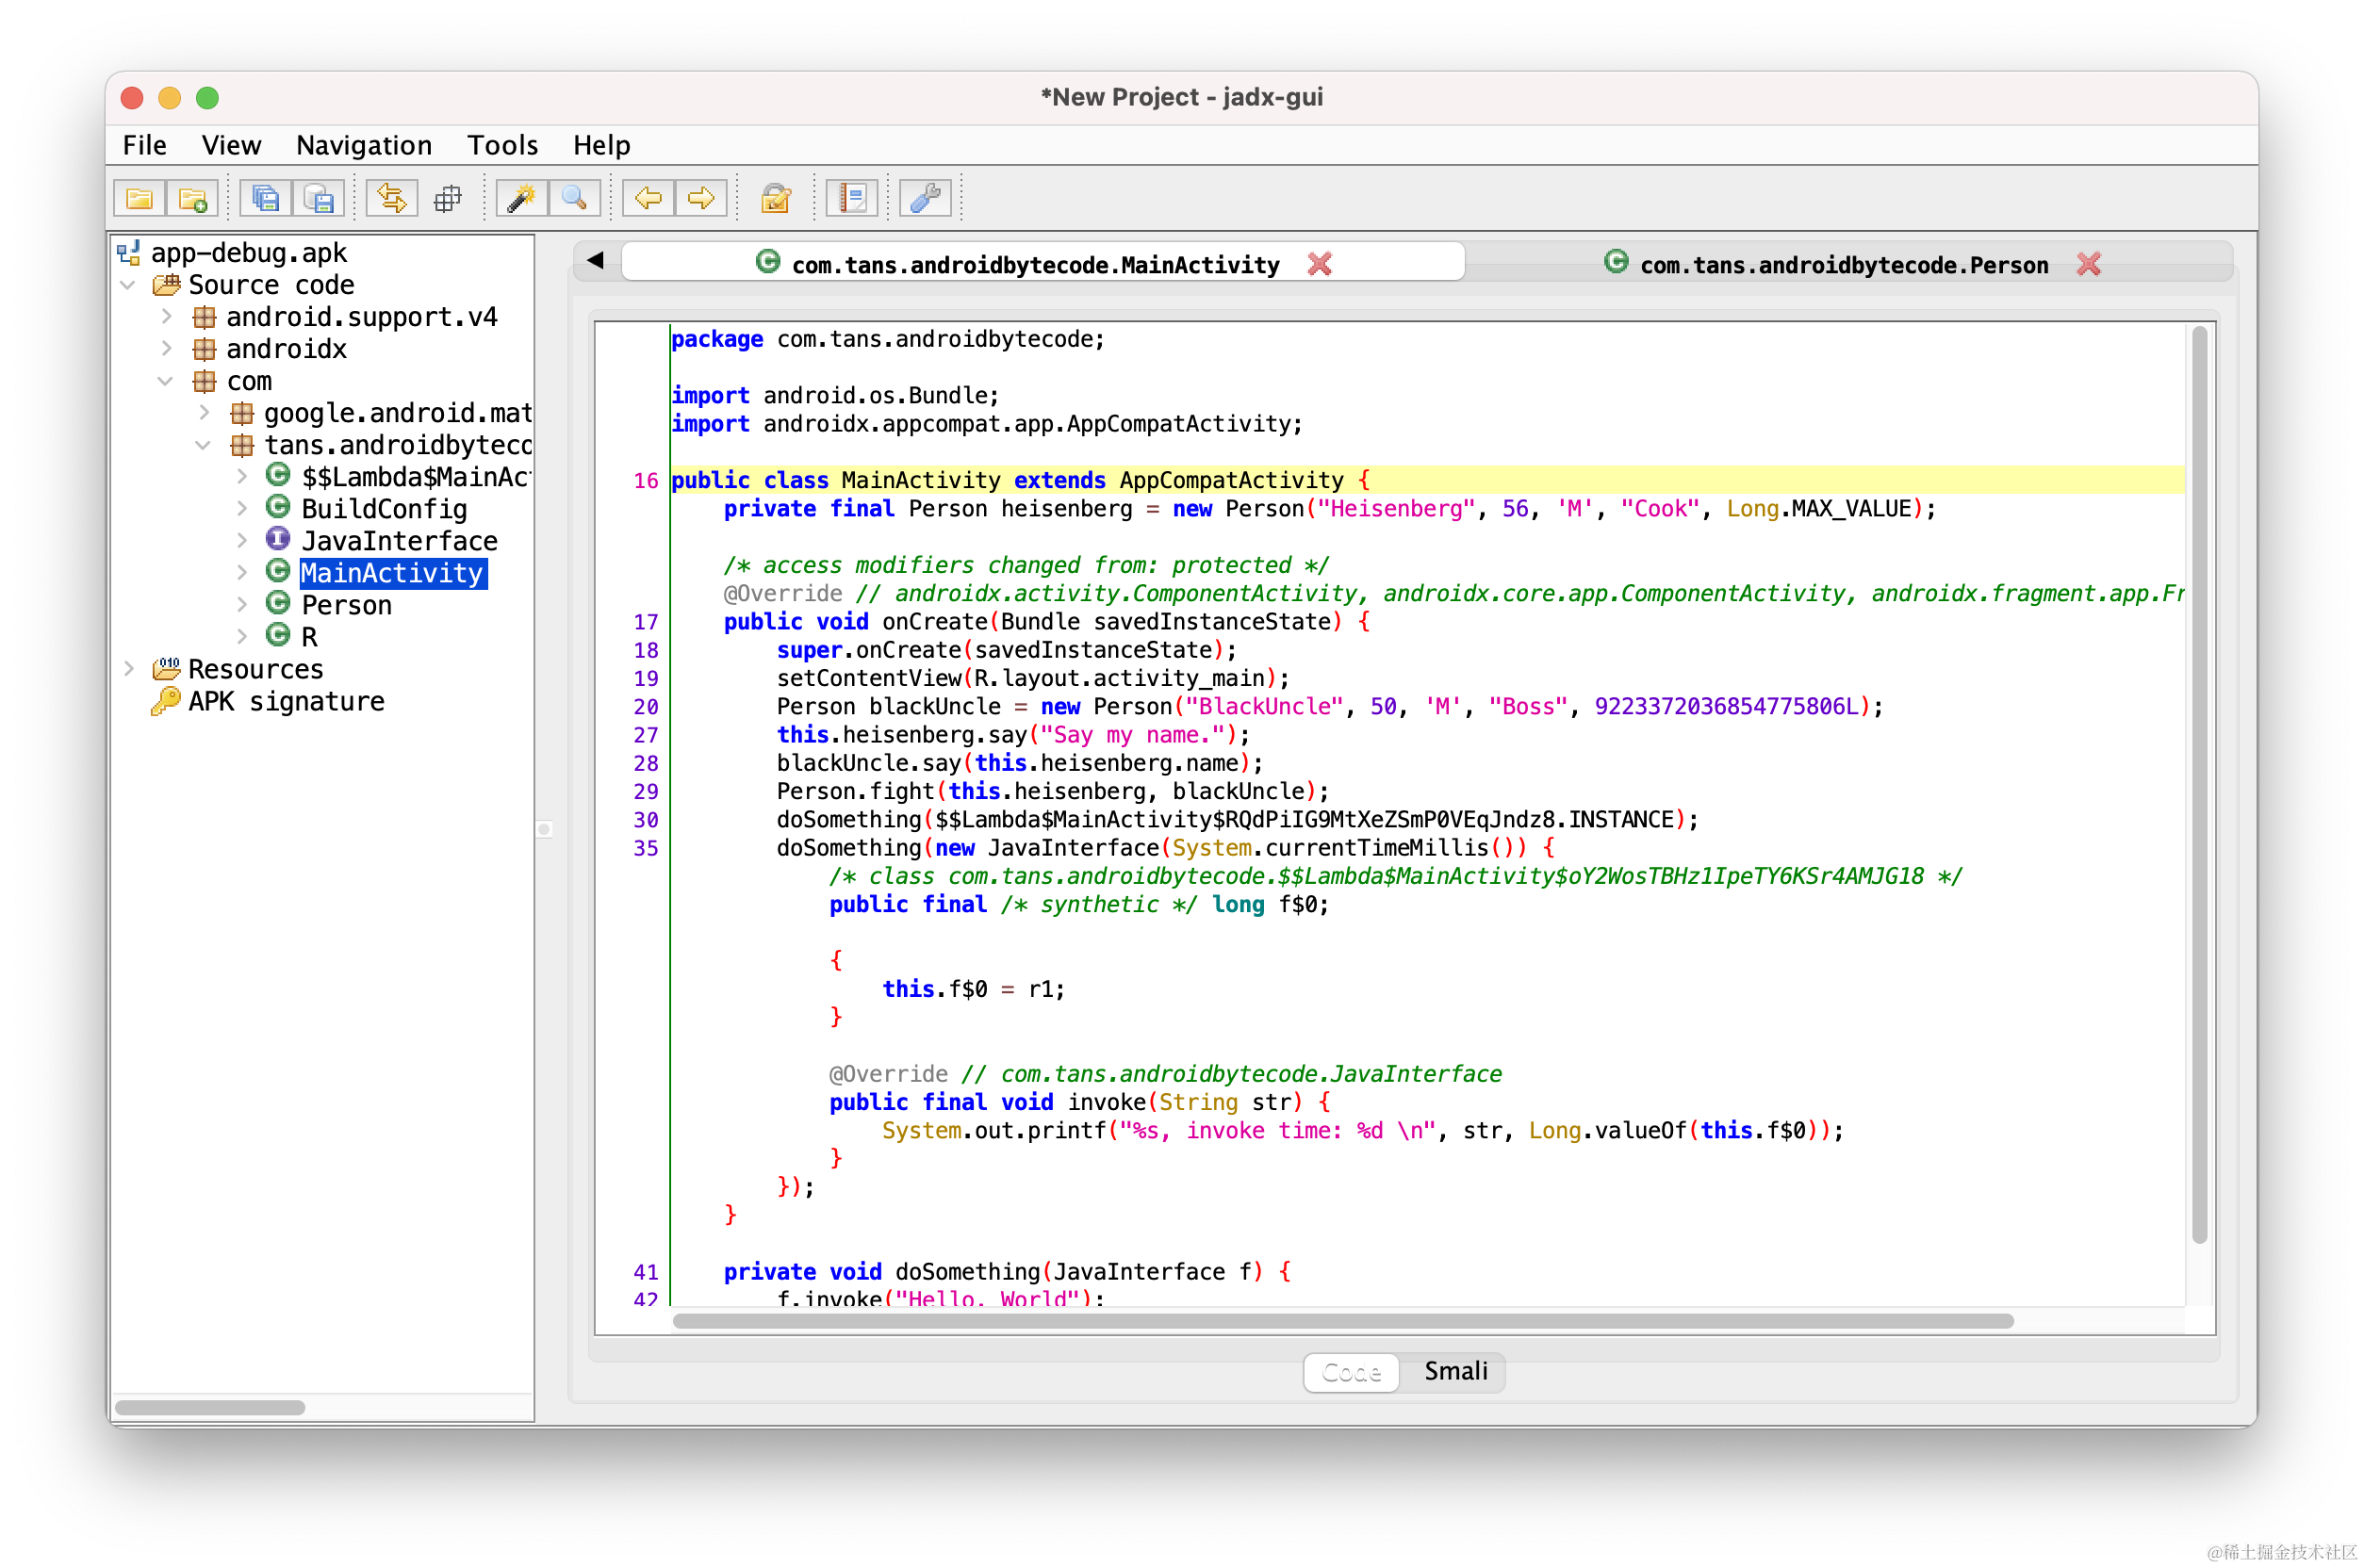Open the Help menu

click(x=601, y=145)
